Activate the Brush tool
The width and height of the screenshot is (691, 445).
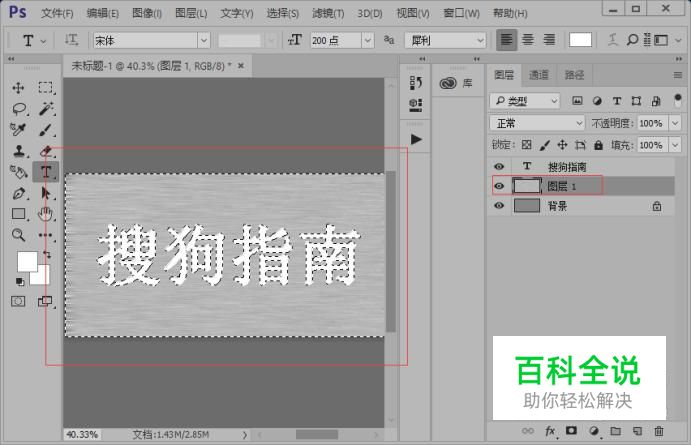pos(45,130)
